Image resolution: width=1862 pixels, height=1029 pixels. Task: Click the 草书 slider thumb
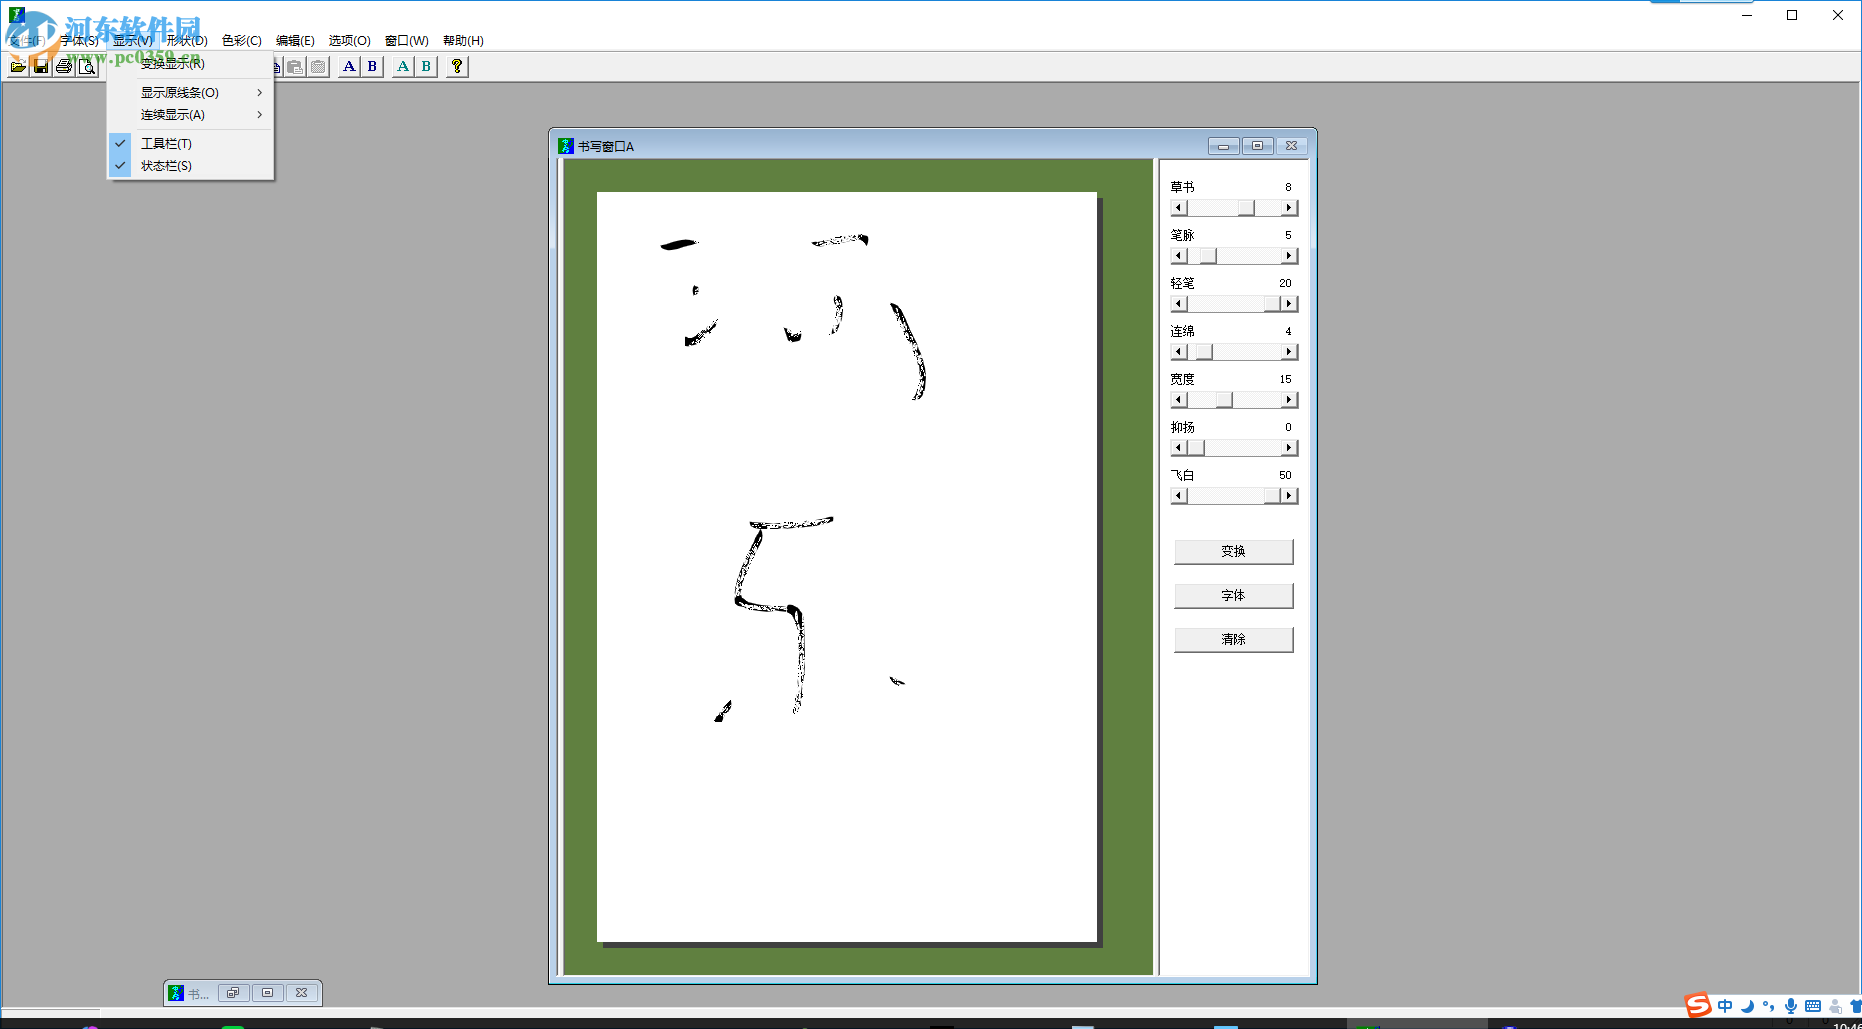[x=1246, y=208]
